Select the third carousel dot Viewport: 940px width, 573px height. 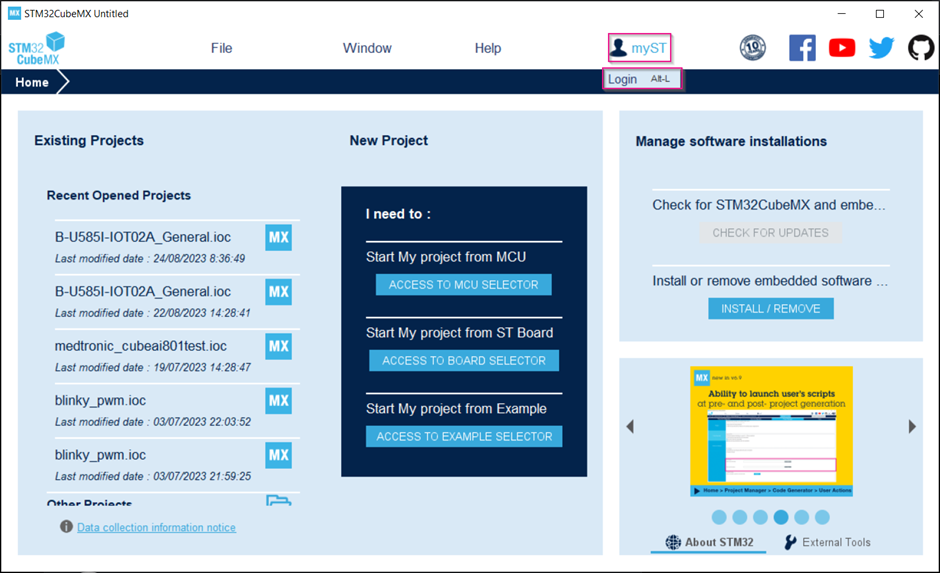(x=760, y=517)
